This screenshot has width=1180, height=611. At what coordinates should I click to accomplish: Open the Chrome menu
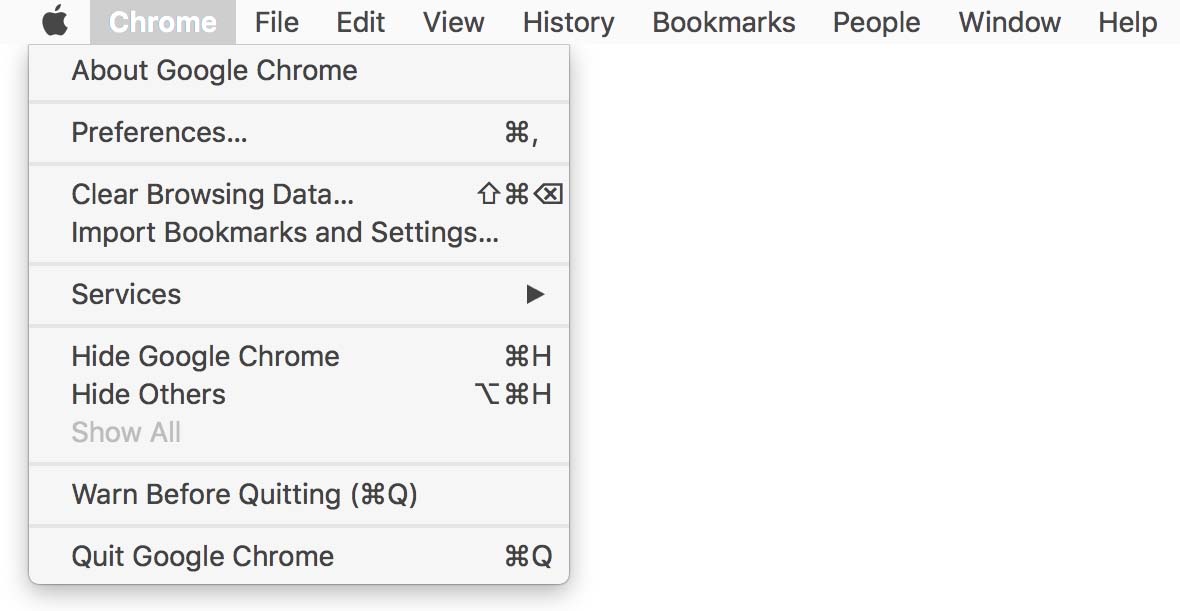[x=162, y=21]
